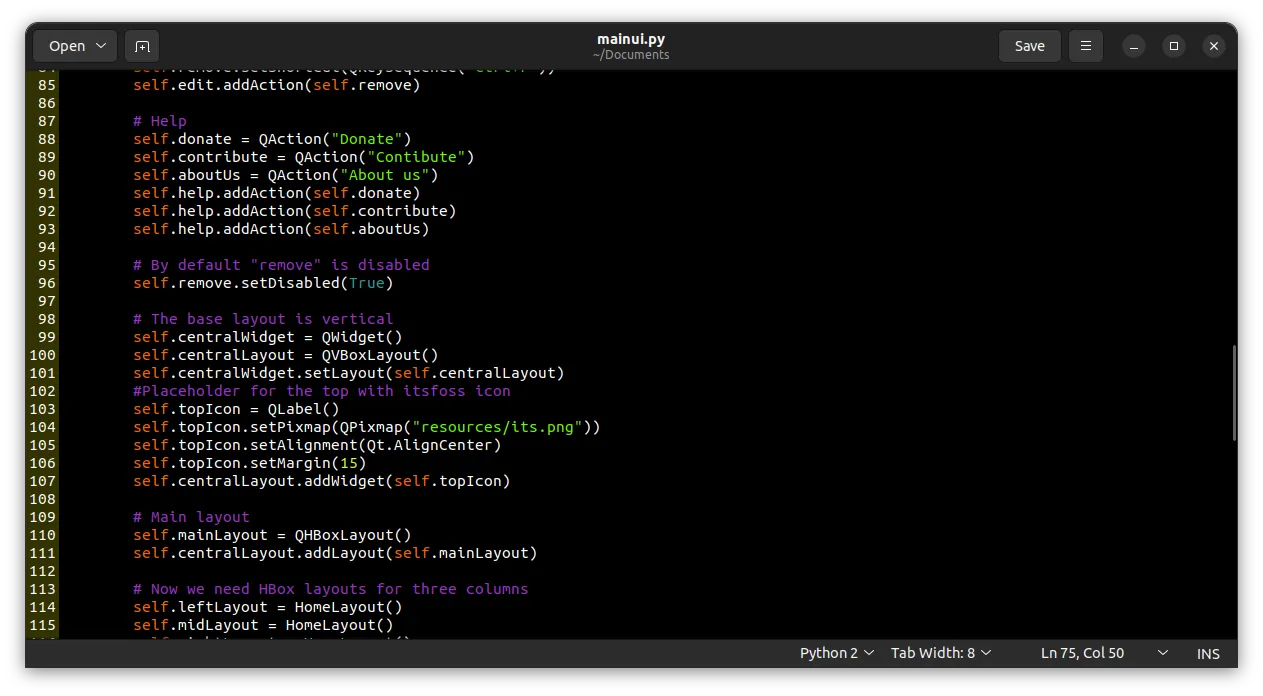Expand the Tab Width: 8 dropdown
The height and width of the screenshot is (696, 1263).
(940, 653)
